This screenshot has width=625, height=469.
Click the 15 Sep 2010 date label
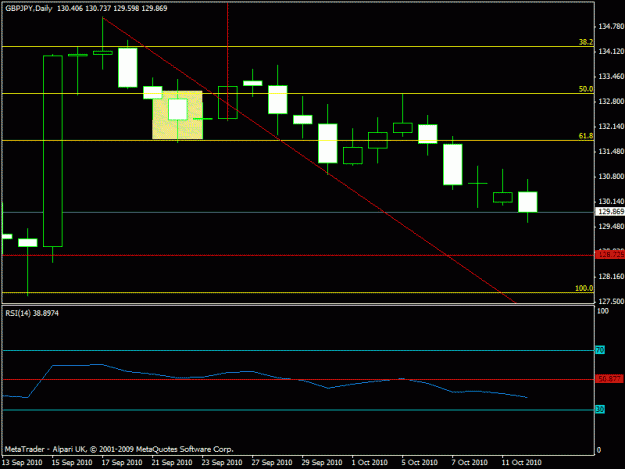pos(72,462)
